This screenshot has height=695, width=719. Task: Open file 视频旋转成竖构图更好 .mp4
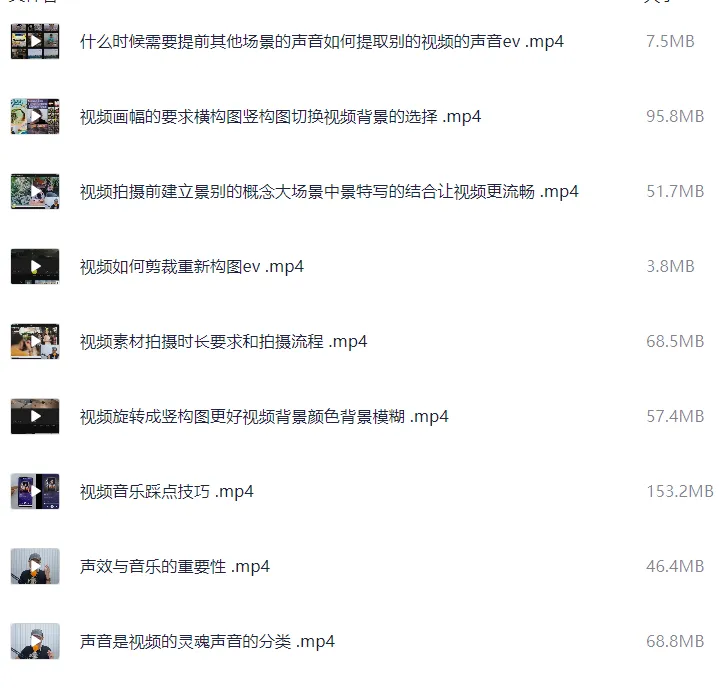pos(264,417)
